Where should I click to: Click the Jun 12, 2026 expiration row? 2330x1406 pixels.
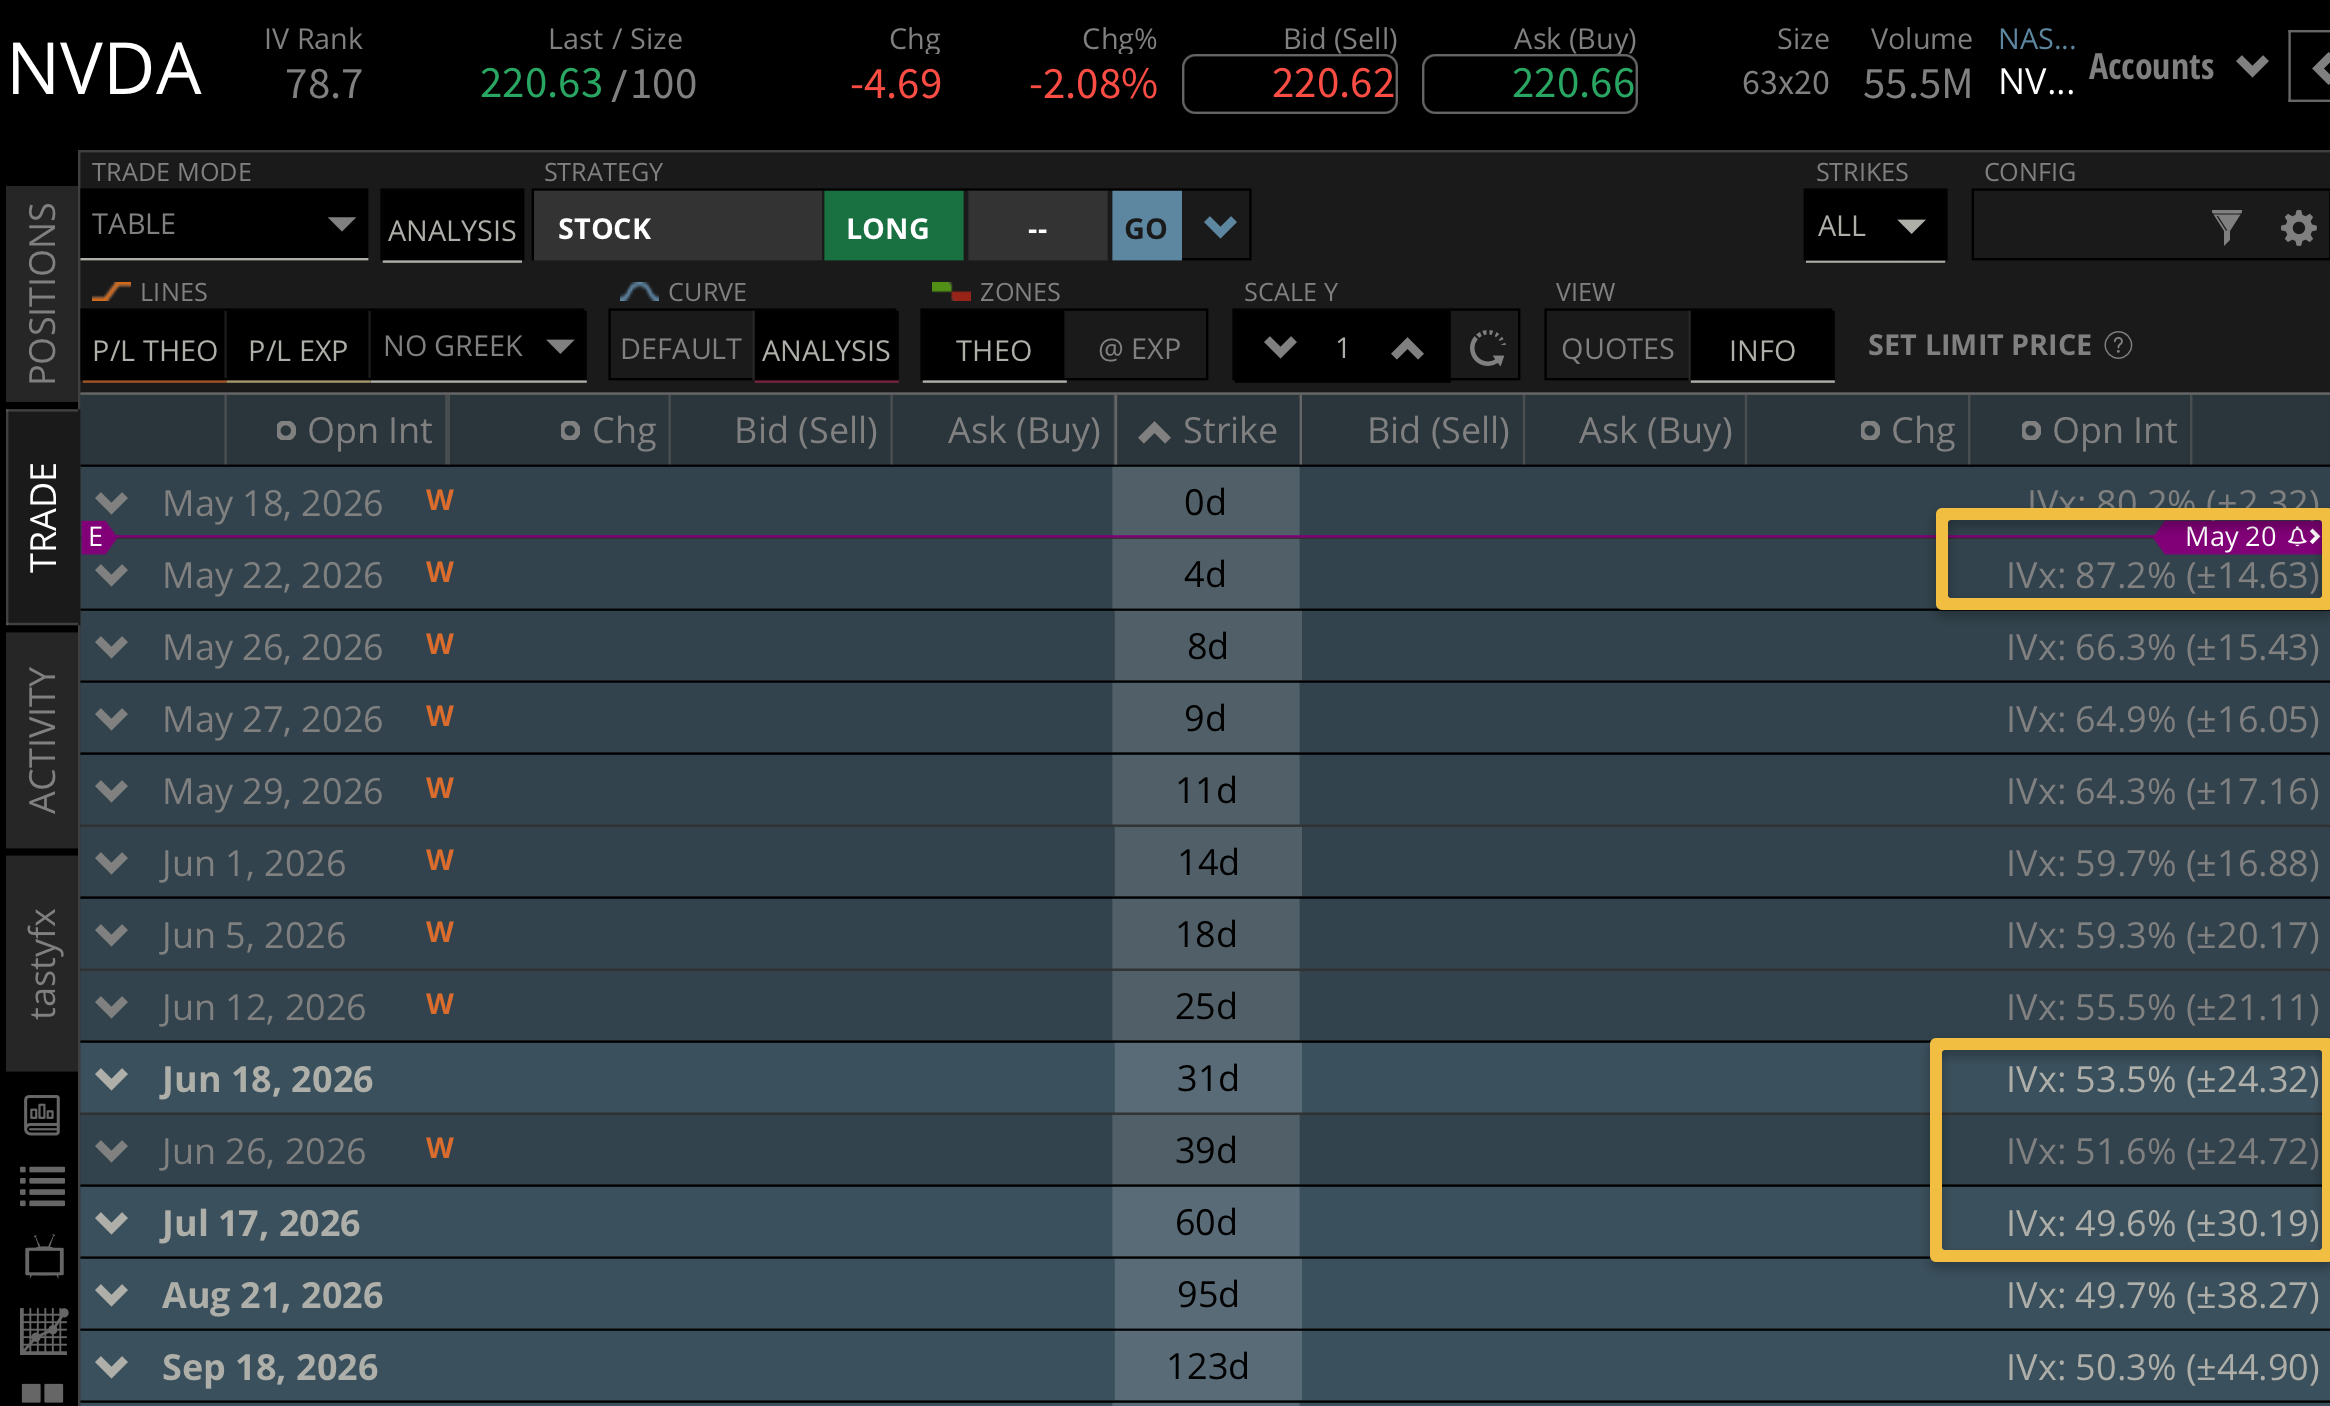coord(1205,1007)
